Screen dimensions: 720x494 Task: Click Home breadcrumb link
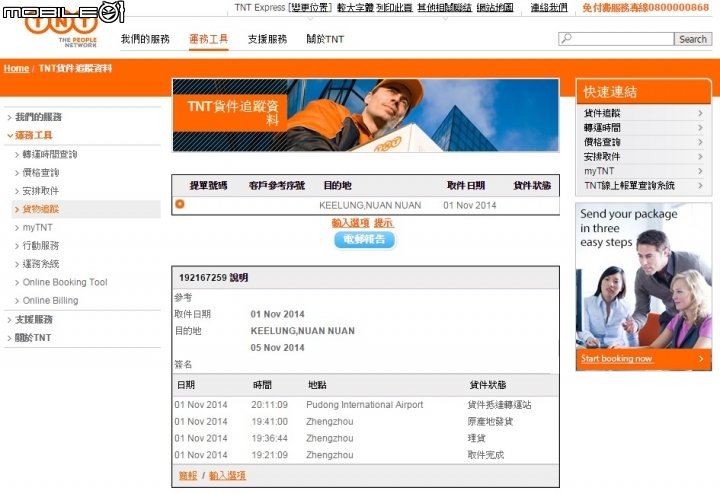[x=17, y=68]
